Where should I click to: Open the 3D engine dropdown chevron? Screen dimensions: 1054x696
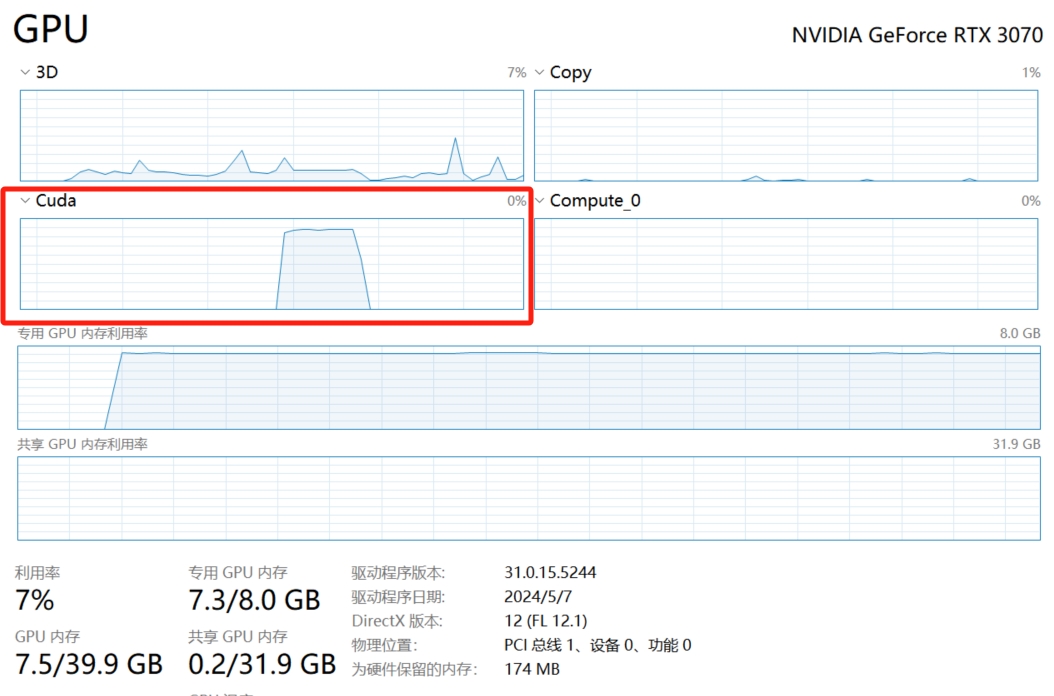pos(25,73)
